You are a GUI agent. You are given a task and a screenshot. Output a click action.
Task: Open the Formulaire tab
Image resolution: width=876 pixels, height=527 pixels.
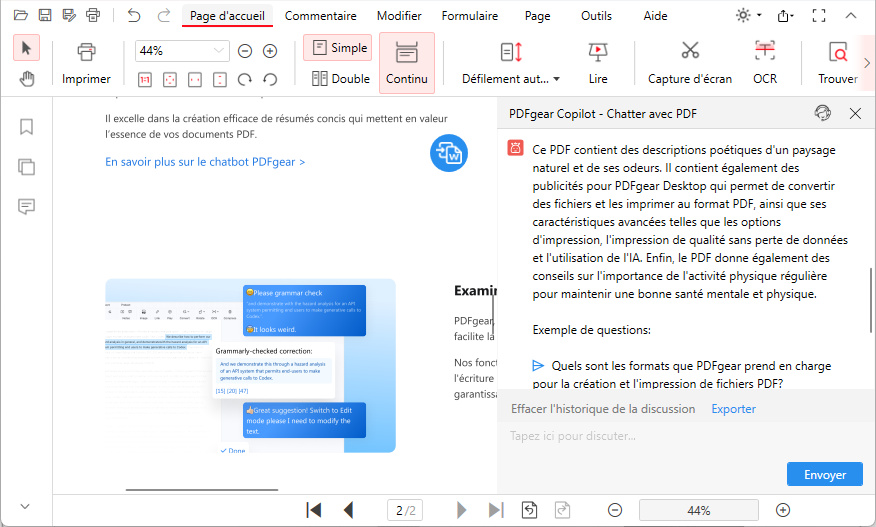coord(470,16)
